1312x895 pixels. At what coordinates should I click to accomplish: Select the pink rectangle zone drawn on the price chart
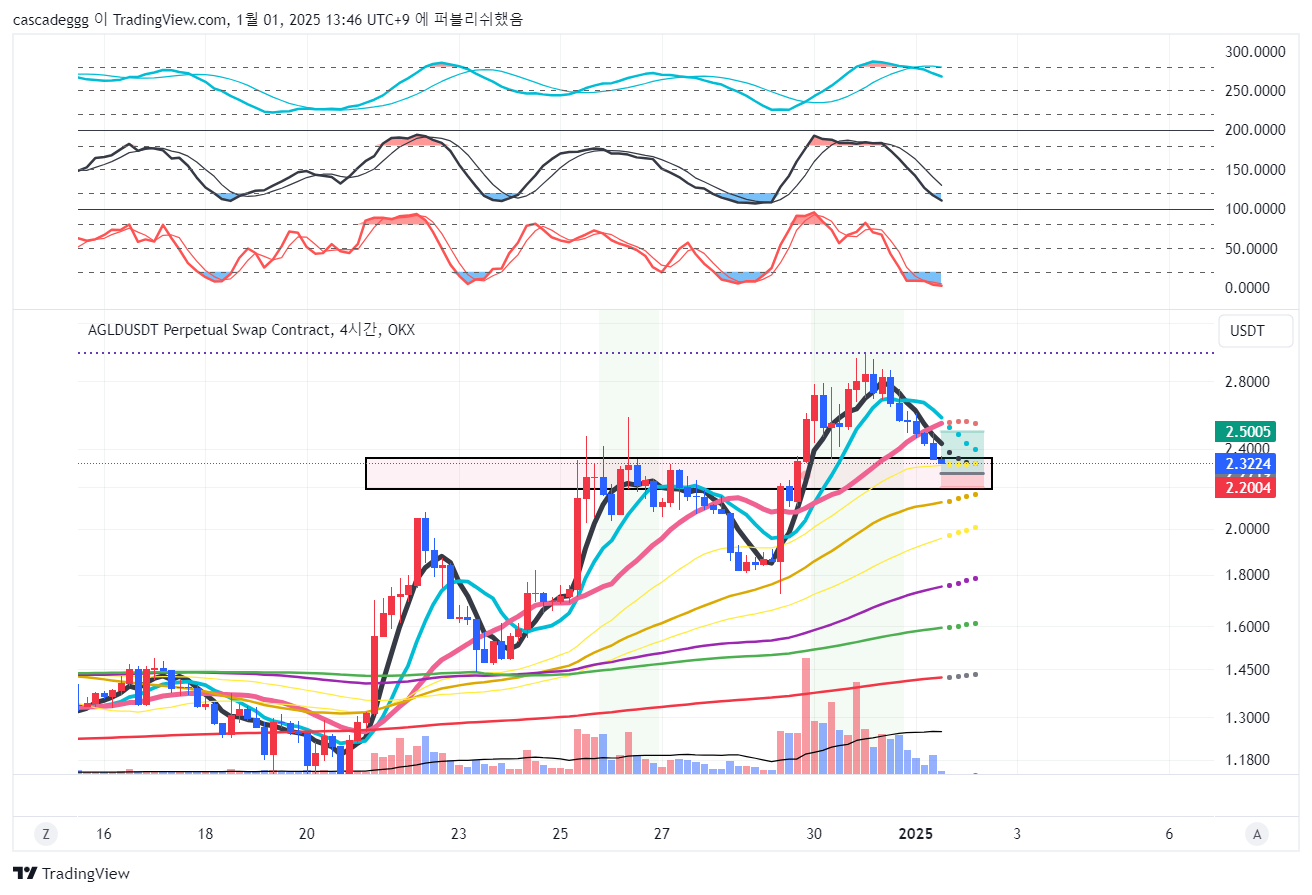tap(679, 474)
